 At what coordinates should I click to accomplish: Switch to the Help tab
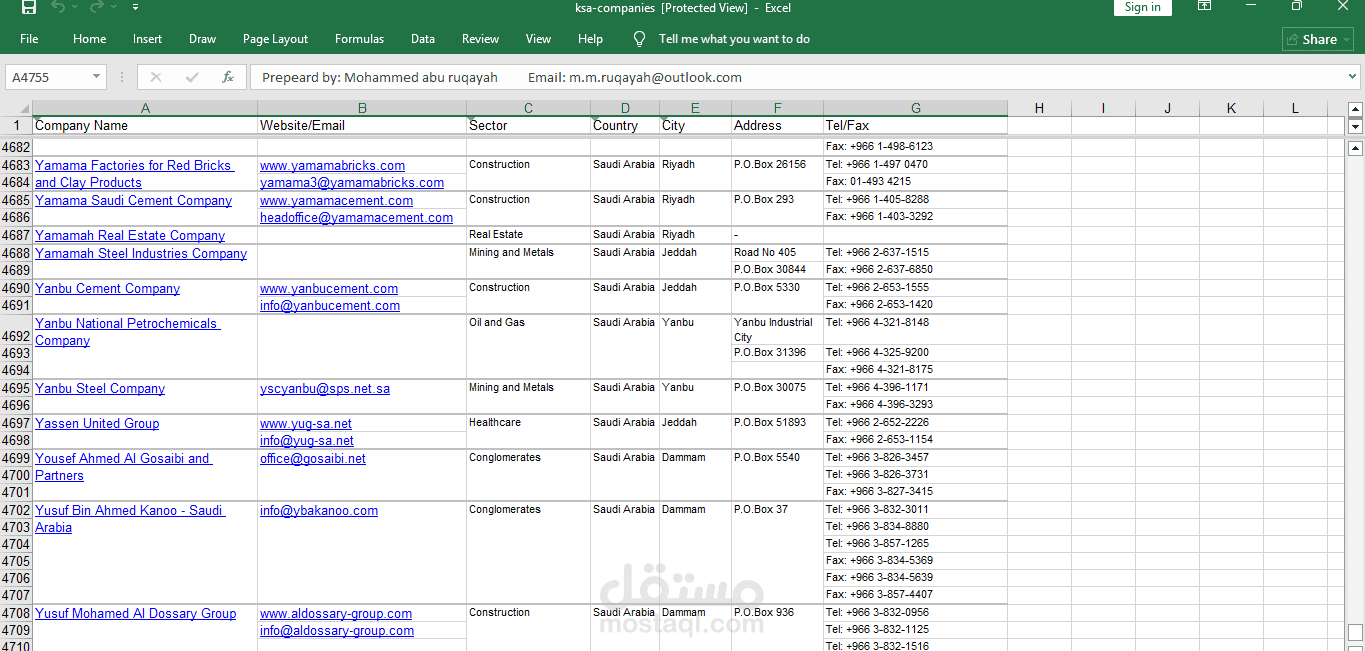pos(590,39)
